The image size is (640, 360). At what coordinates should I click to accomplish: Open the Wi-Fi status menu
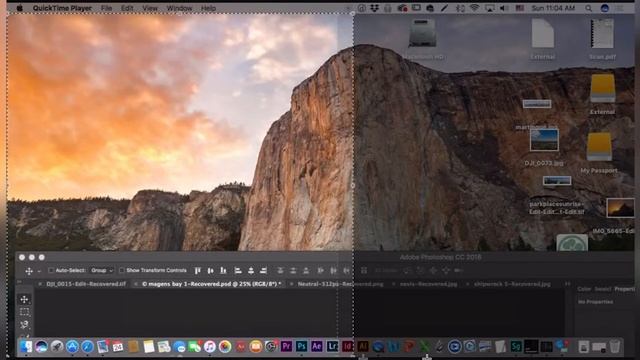[x=474, y=8]
